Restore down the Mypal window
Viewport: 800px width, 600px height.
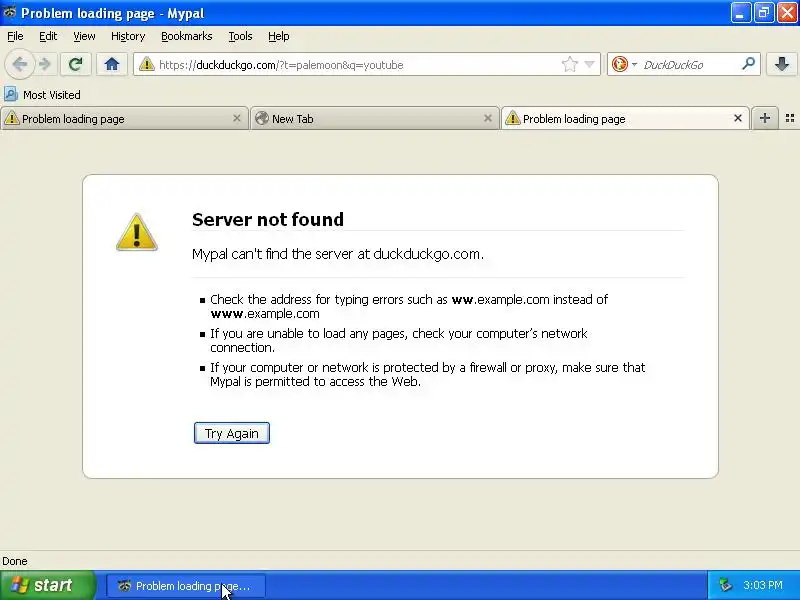[x=764, y=13]
